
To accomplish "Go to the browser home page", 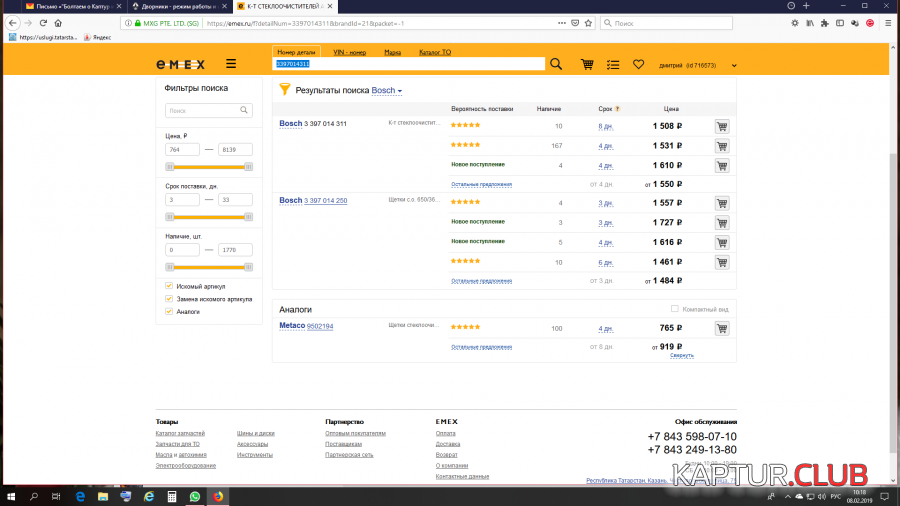I will tap(58, 23).
